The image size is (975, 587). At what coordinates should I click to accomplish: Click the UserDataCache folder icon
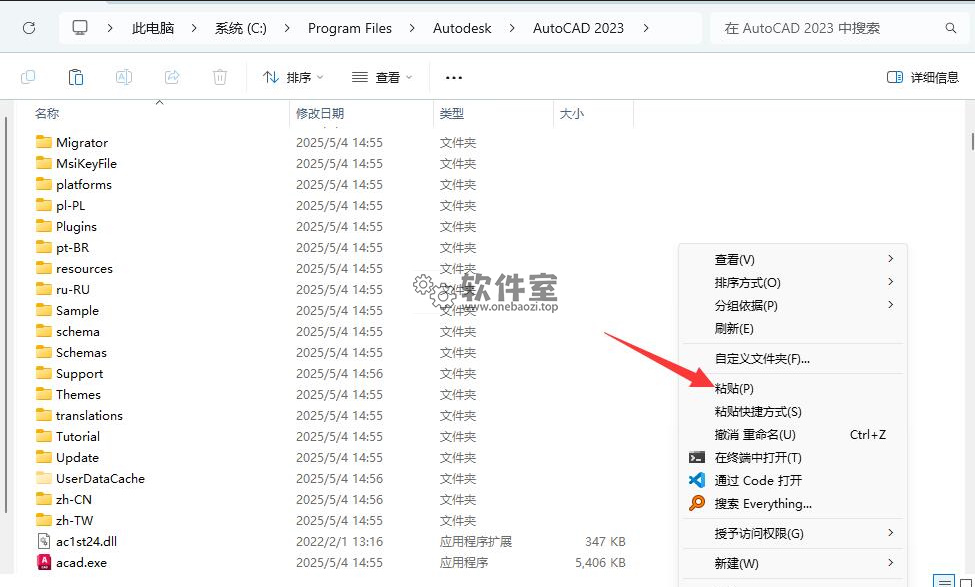click(44, 478)
